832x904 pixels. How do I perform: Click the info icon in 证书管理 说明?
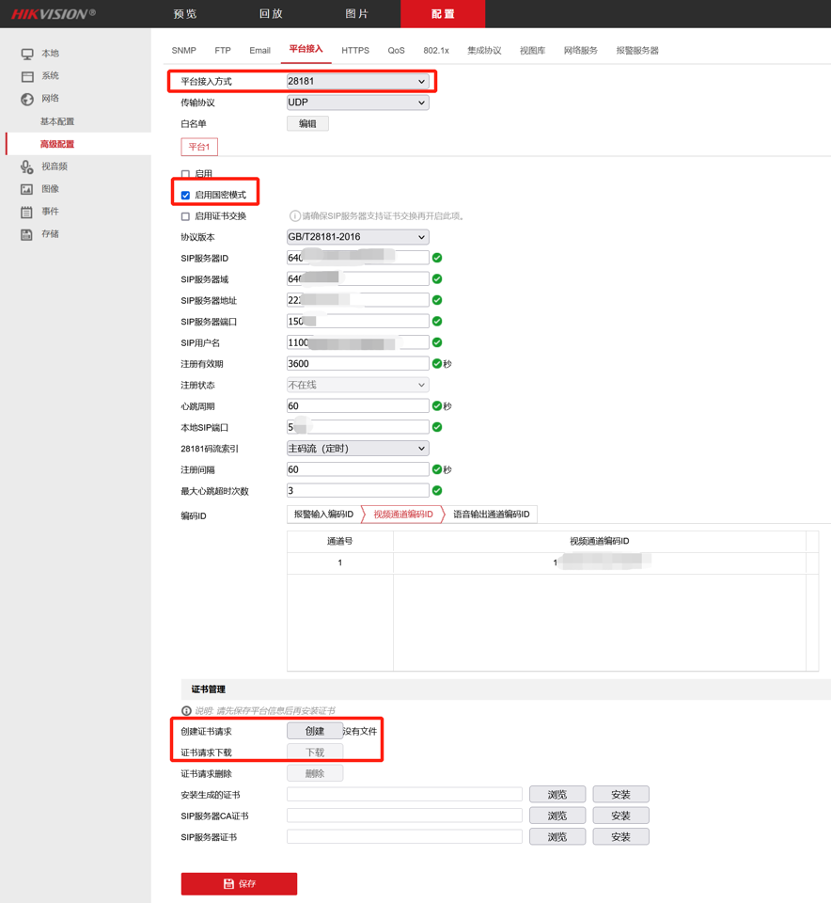click(x=186, y=711)
